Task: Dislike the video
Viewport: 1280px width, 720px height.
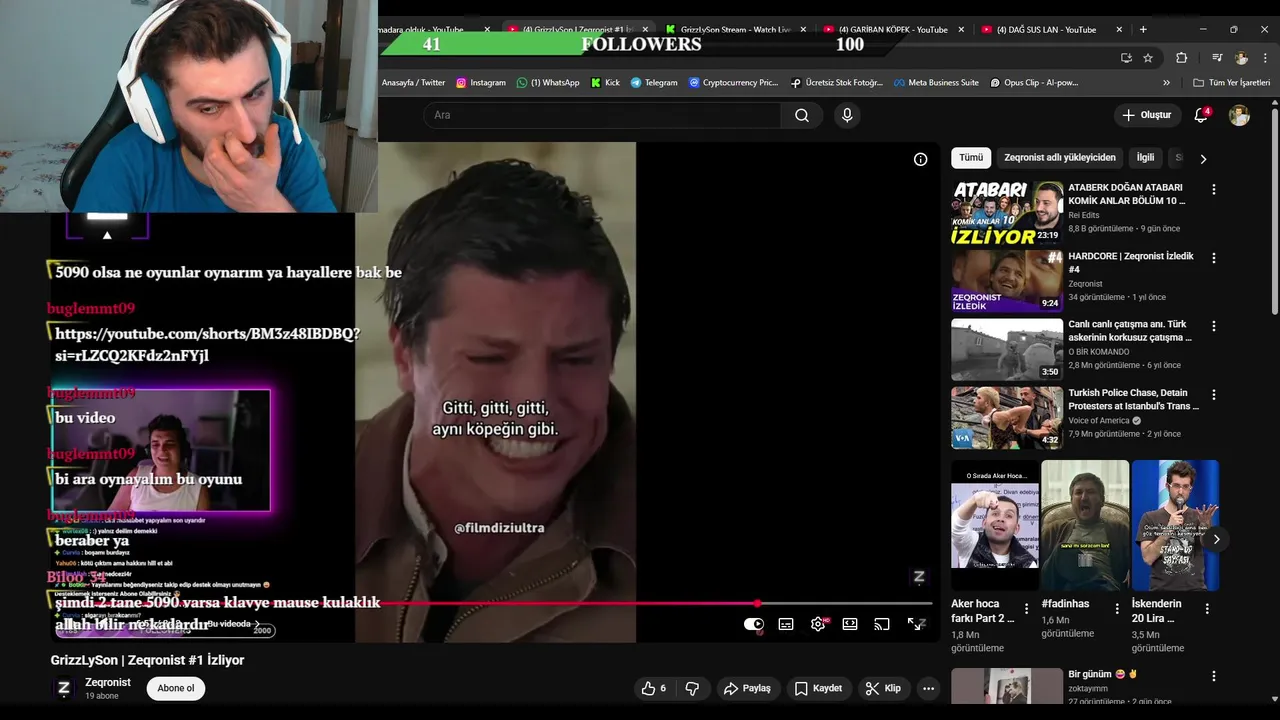Action: pos(692,688)
